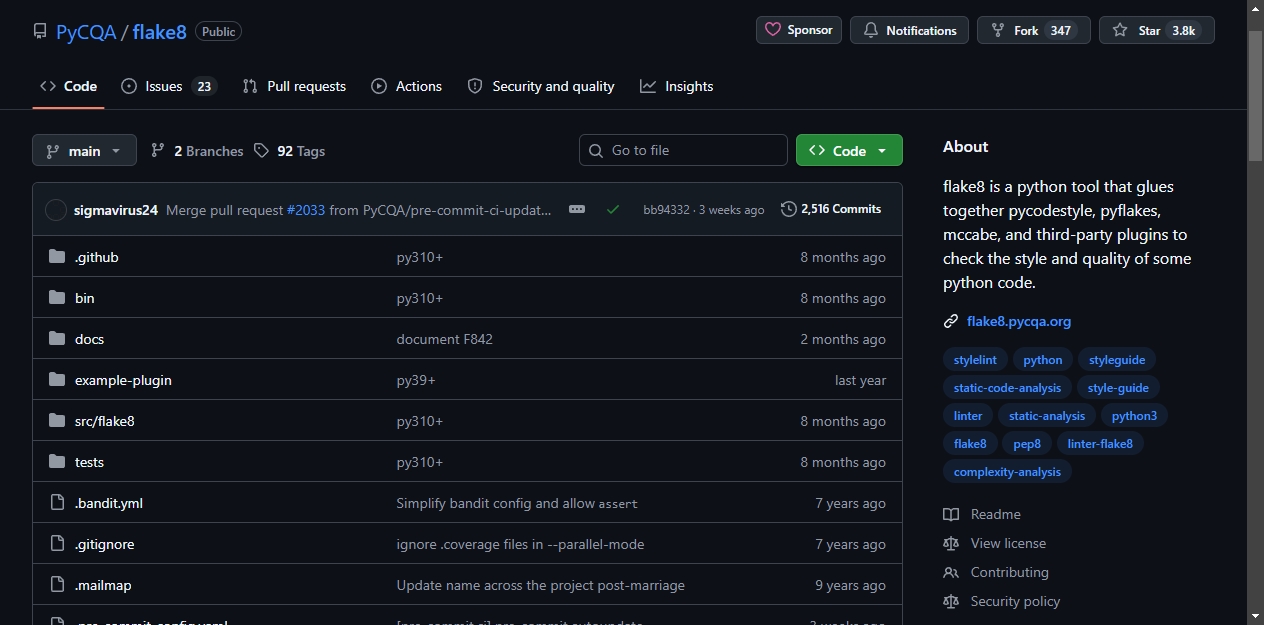1264x625 pixels.
Task: Click the .bandit.yml file icon
Action: [x=57, y=503]
